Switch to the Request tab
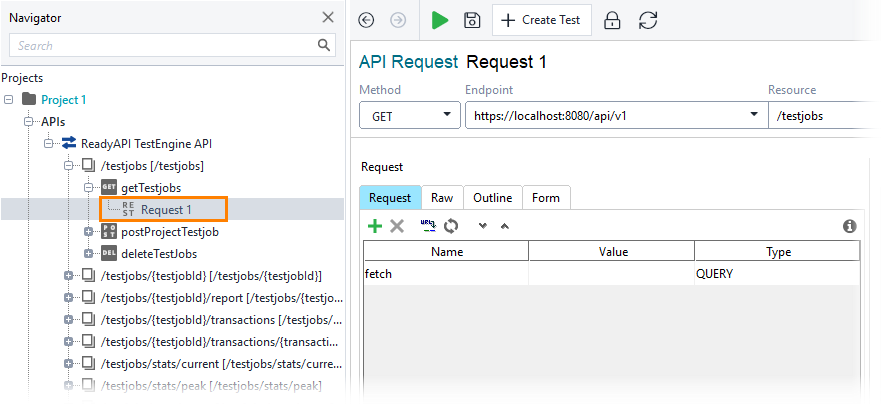The height and width of the screenshot is (405, 882). pyautogui.click(x=390, y=197)
